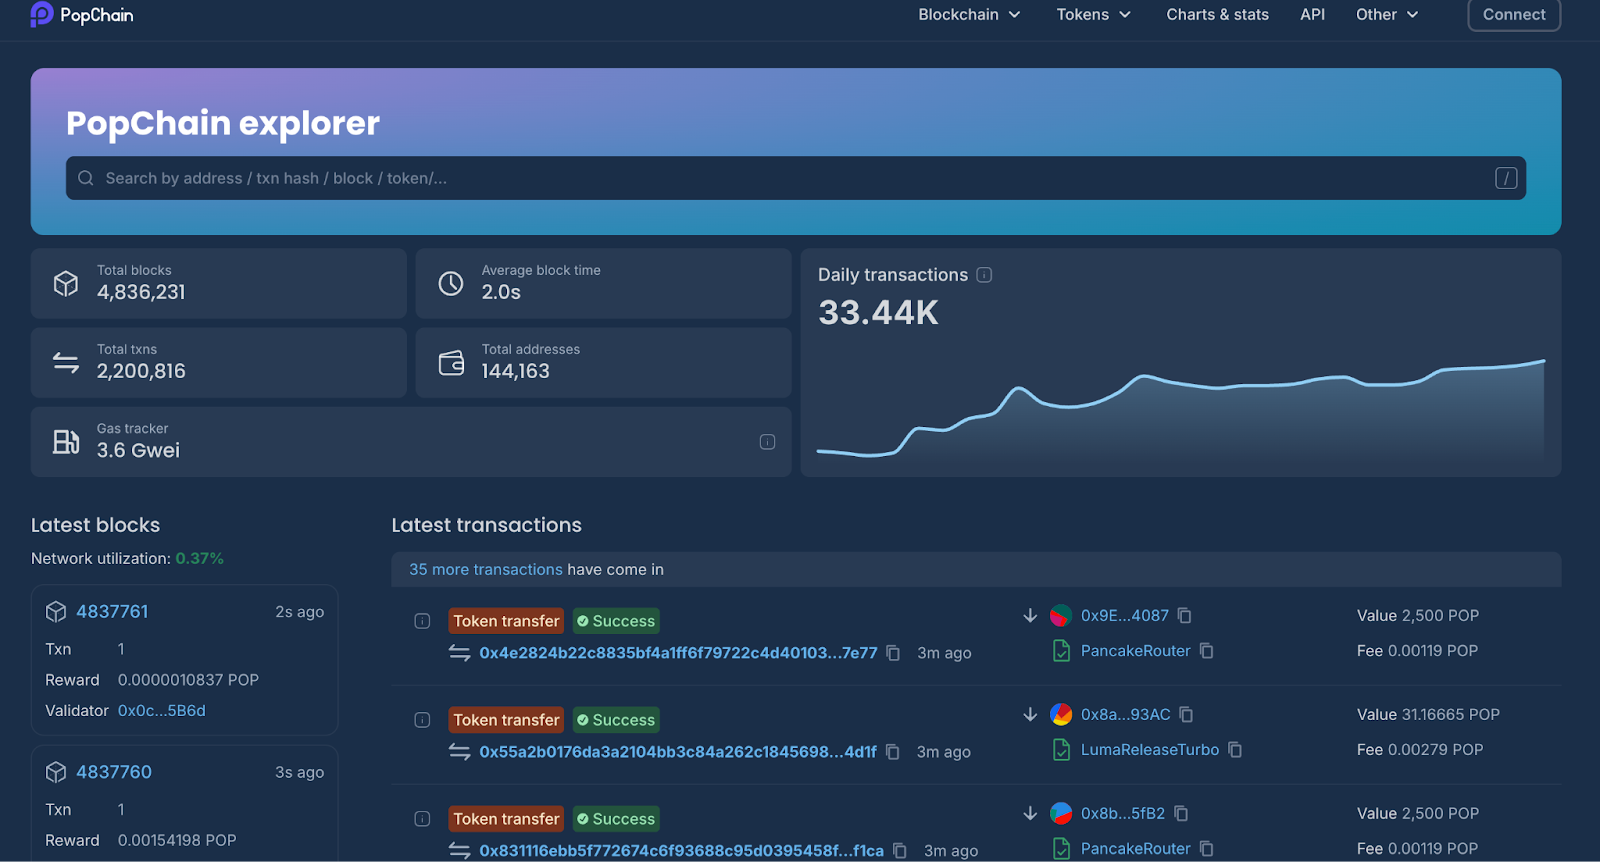Click the PopChain logo icon

point(42,14)
